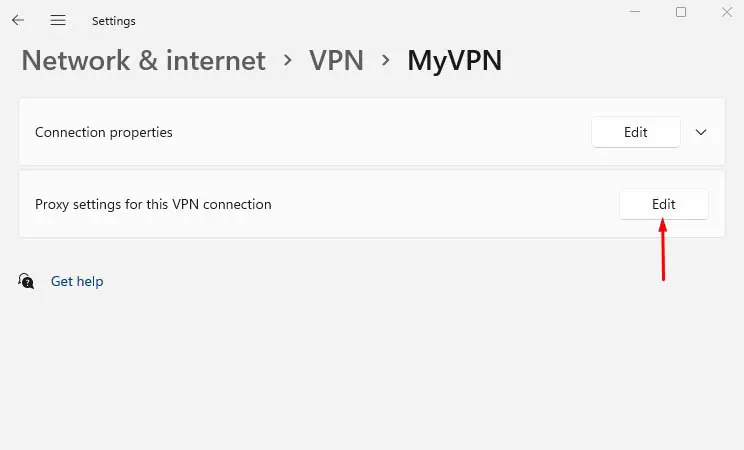Click the Connection properties label text
Image resolution: width=744 pixels, height=450 pixels.
coord(104,132)
